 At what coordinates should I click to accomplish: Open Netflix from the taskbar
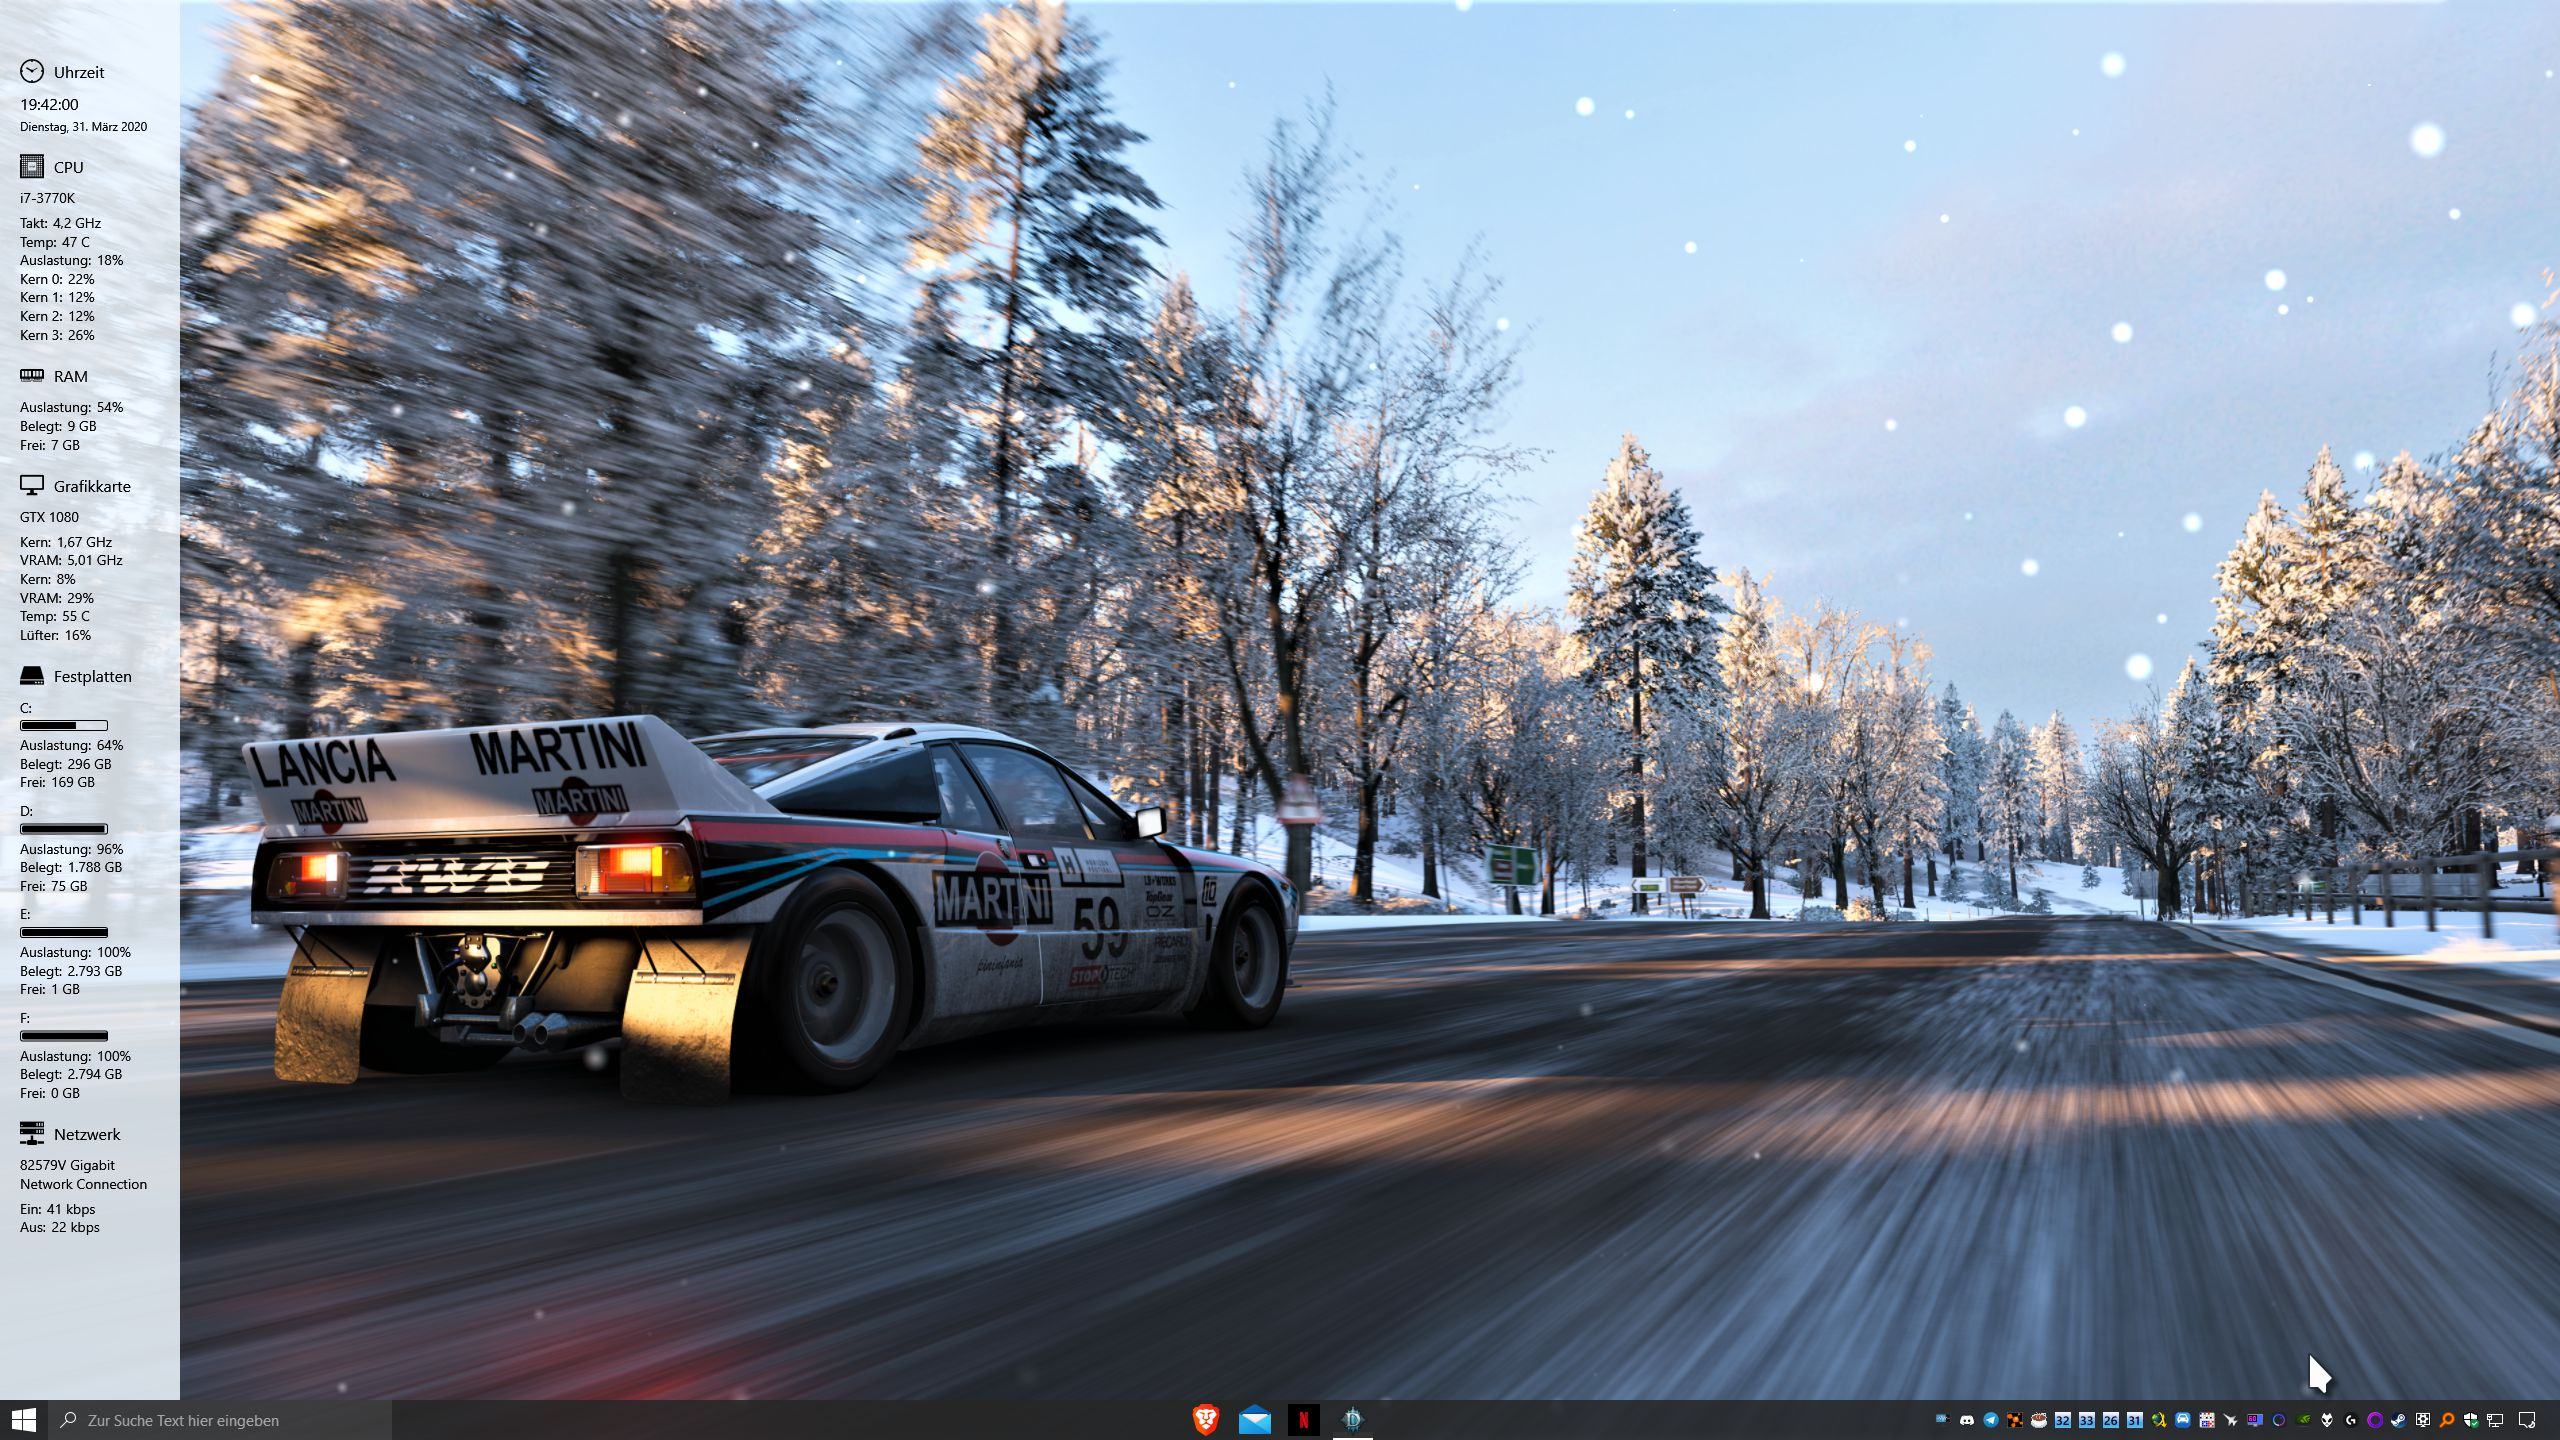[1303, 1420]
